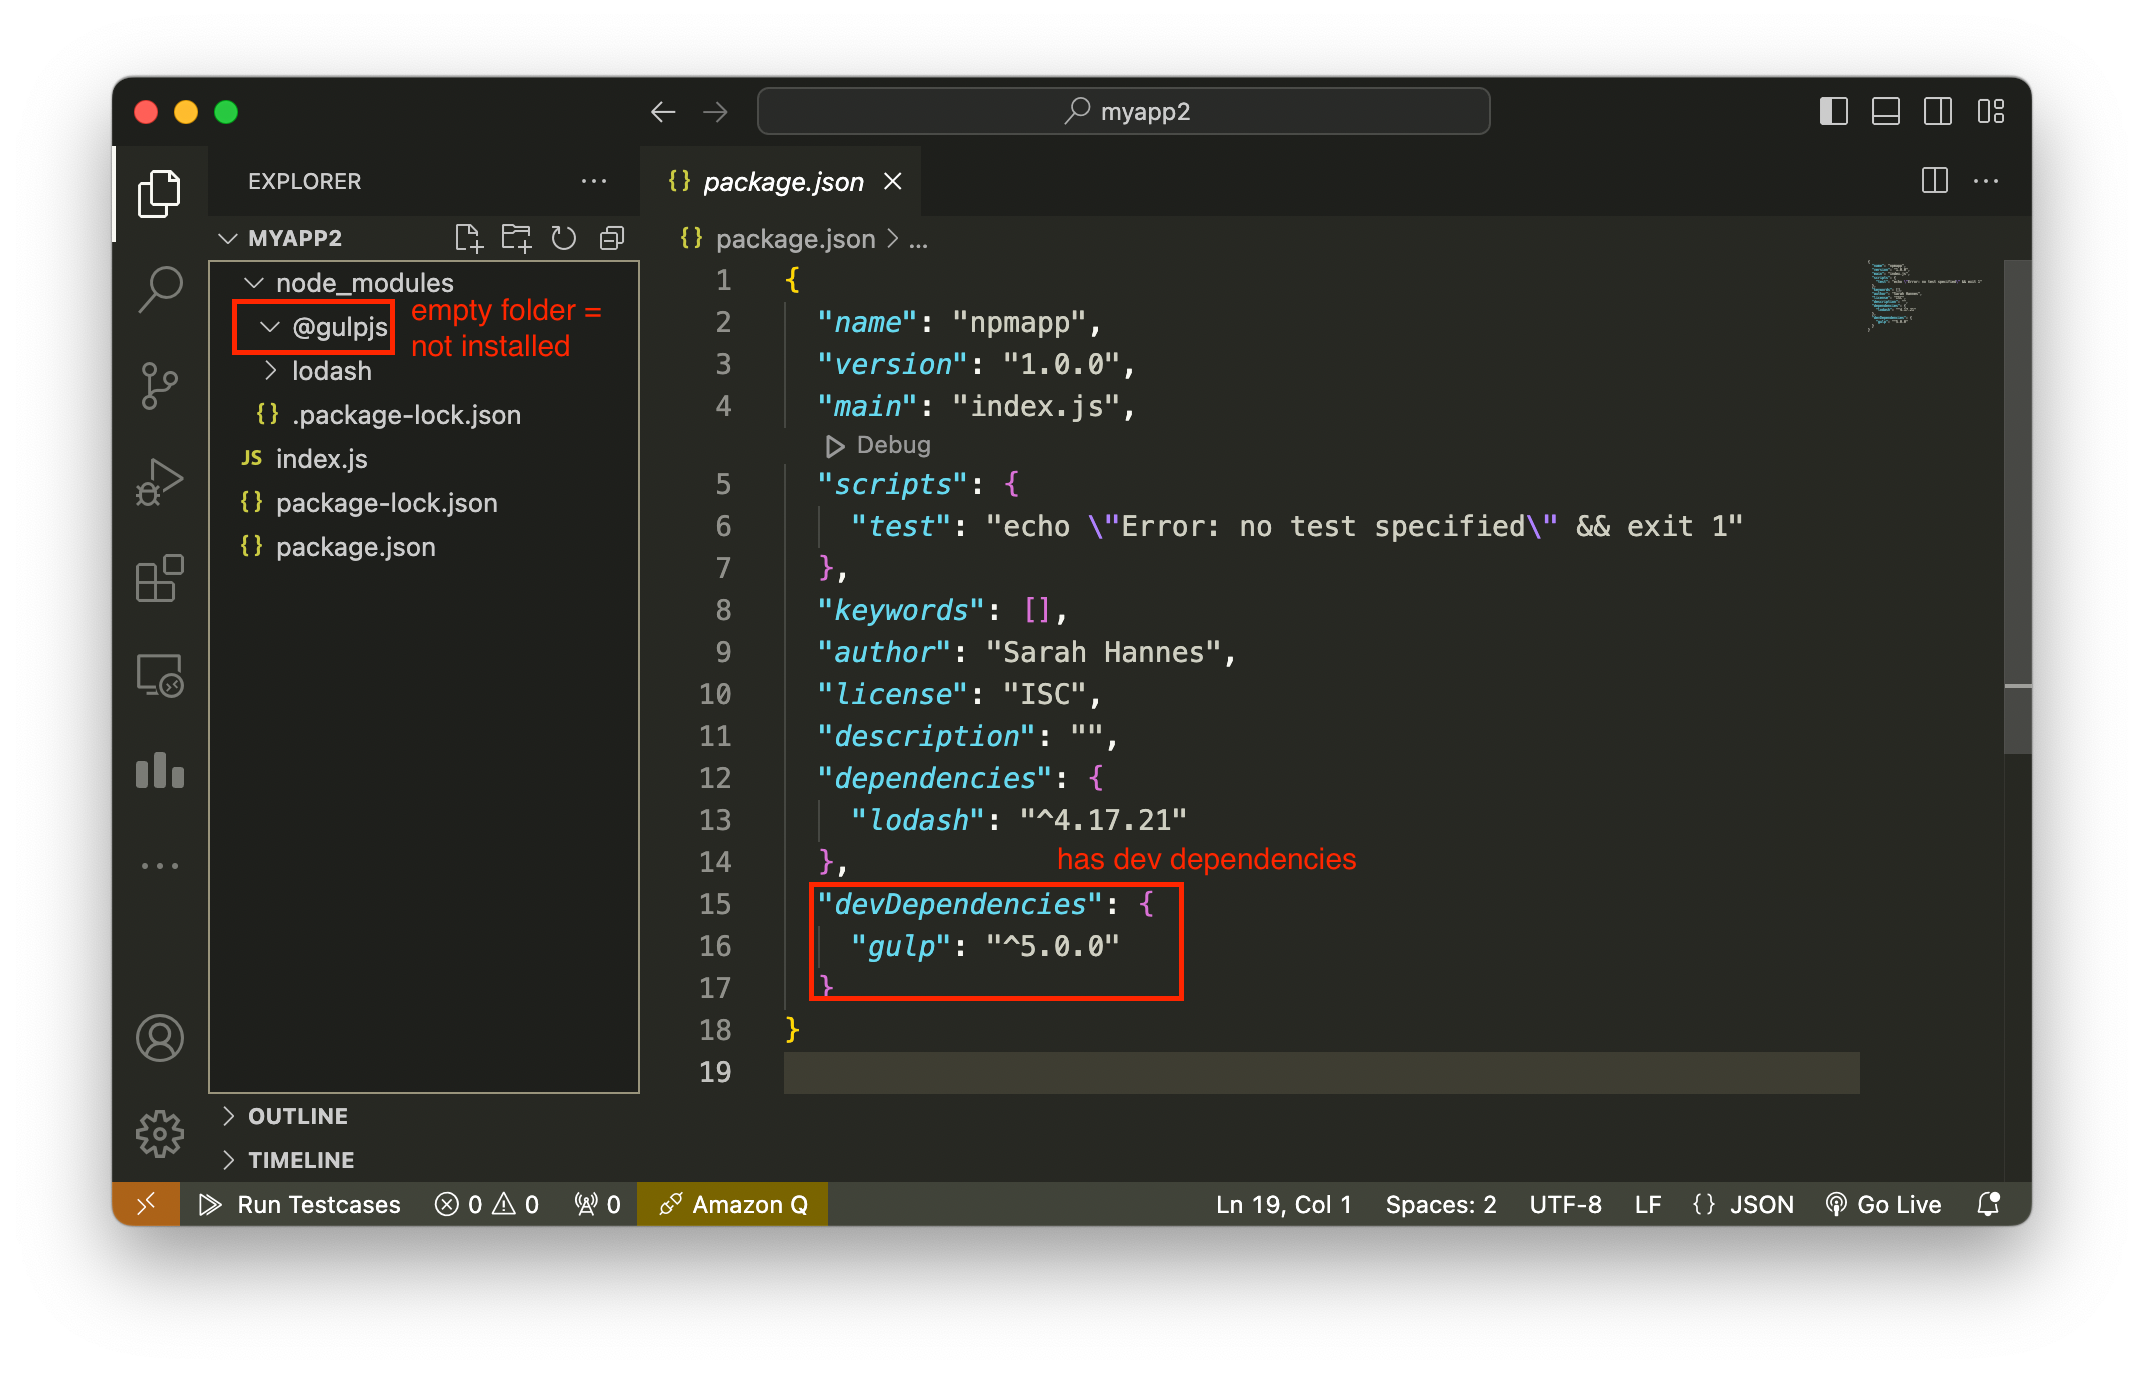
Task: Click line number 12 in the gutter
Action: coord(715,778)
